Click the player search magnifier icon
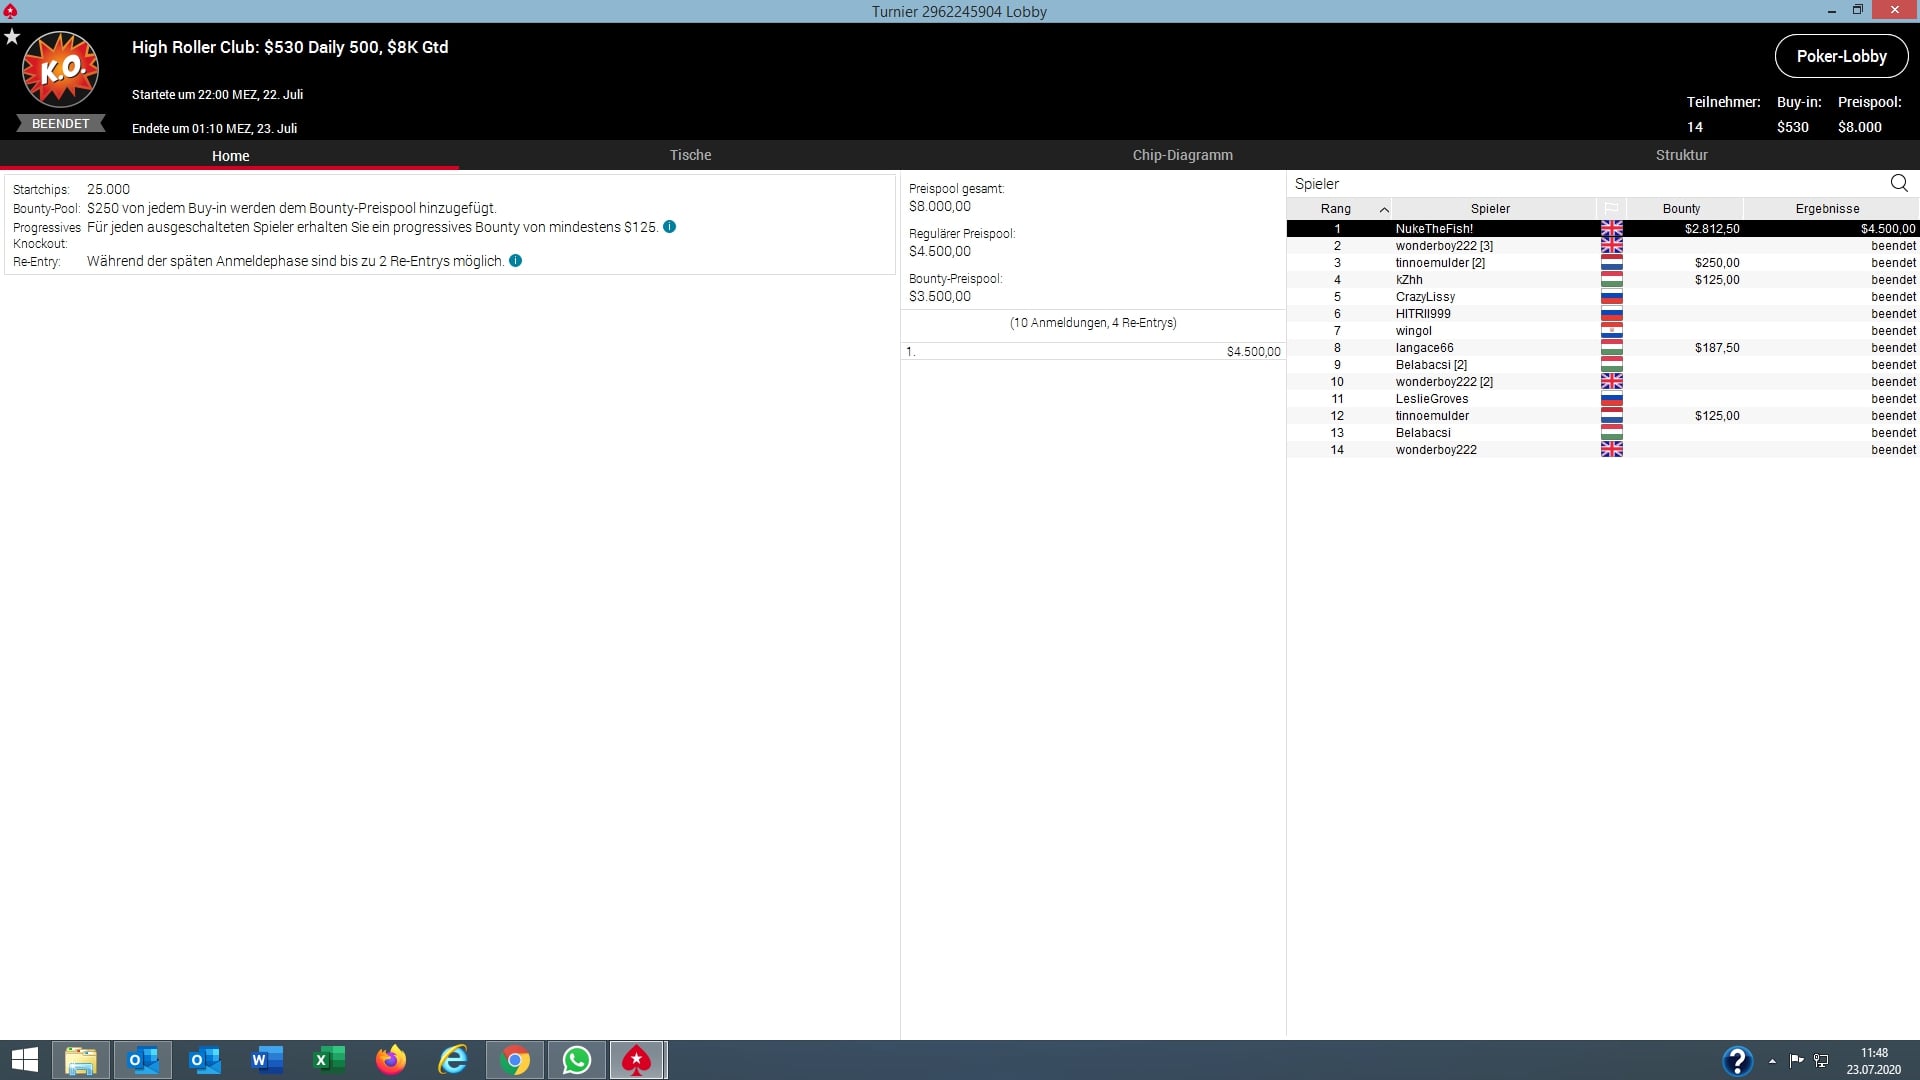 [1898, 183]
